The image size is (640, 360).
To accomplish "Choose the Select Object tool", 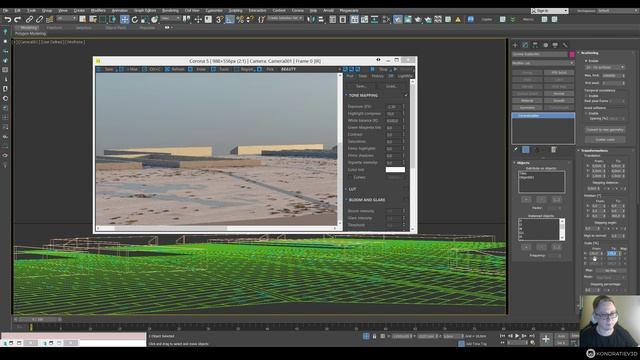I will click(83, 19).
